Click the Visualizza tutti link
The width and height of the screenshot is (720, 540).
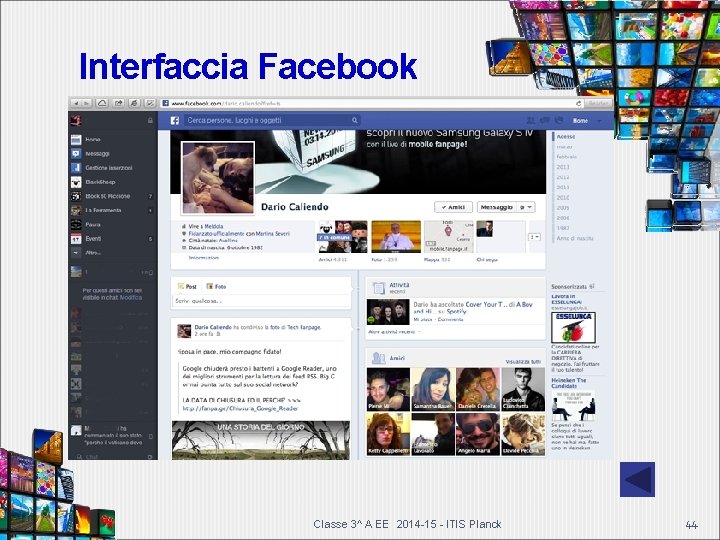[523, 361]
